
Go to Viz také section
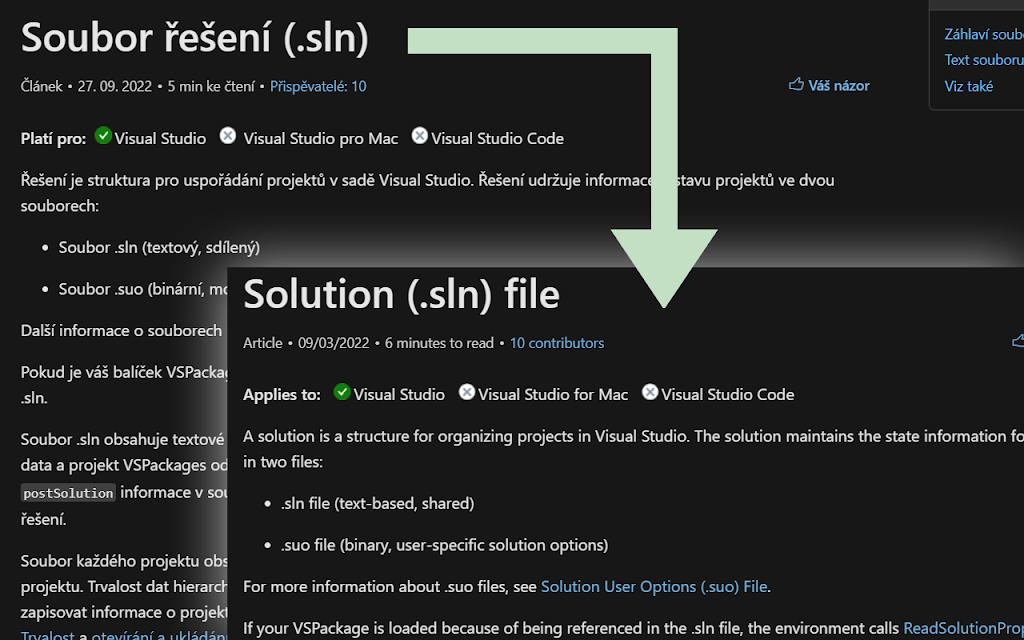968,86
